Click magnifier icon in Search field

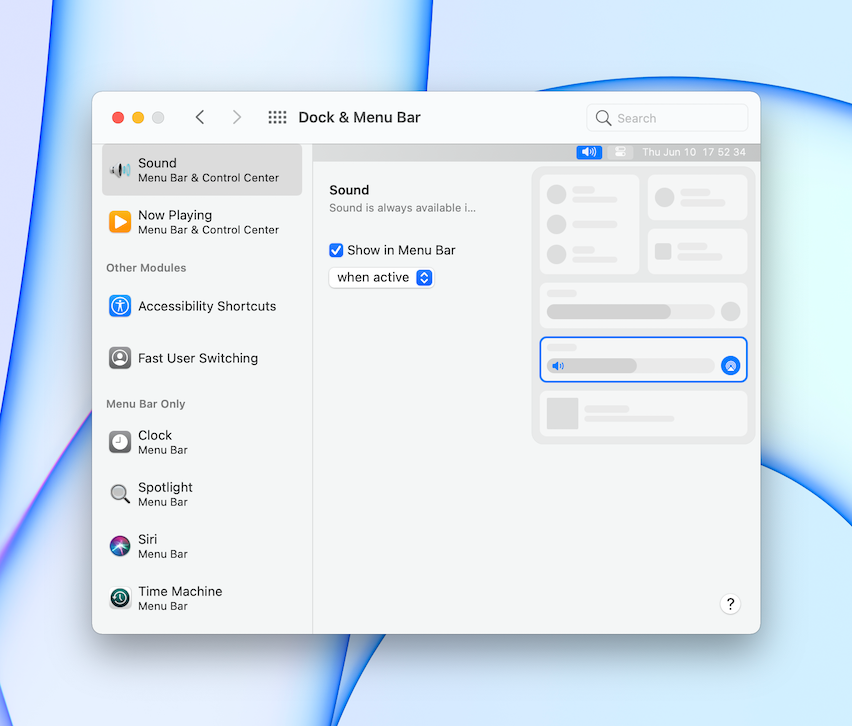pos(603,118)
